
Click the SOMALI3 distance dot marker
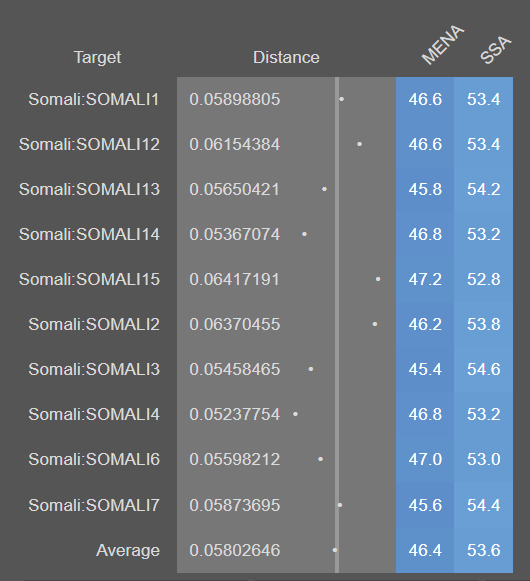[x=311, y=369]
